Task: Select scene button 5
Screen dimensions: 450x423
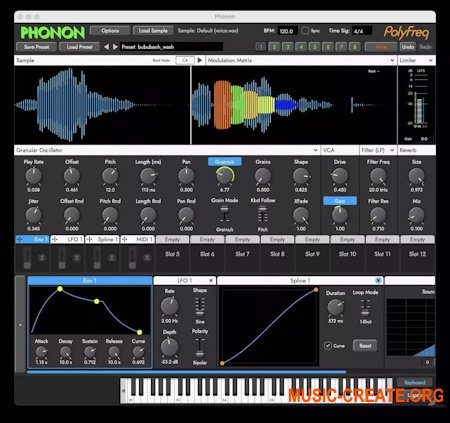Action: pos(314,47)
